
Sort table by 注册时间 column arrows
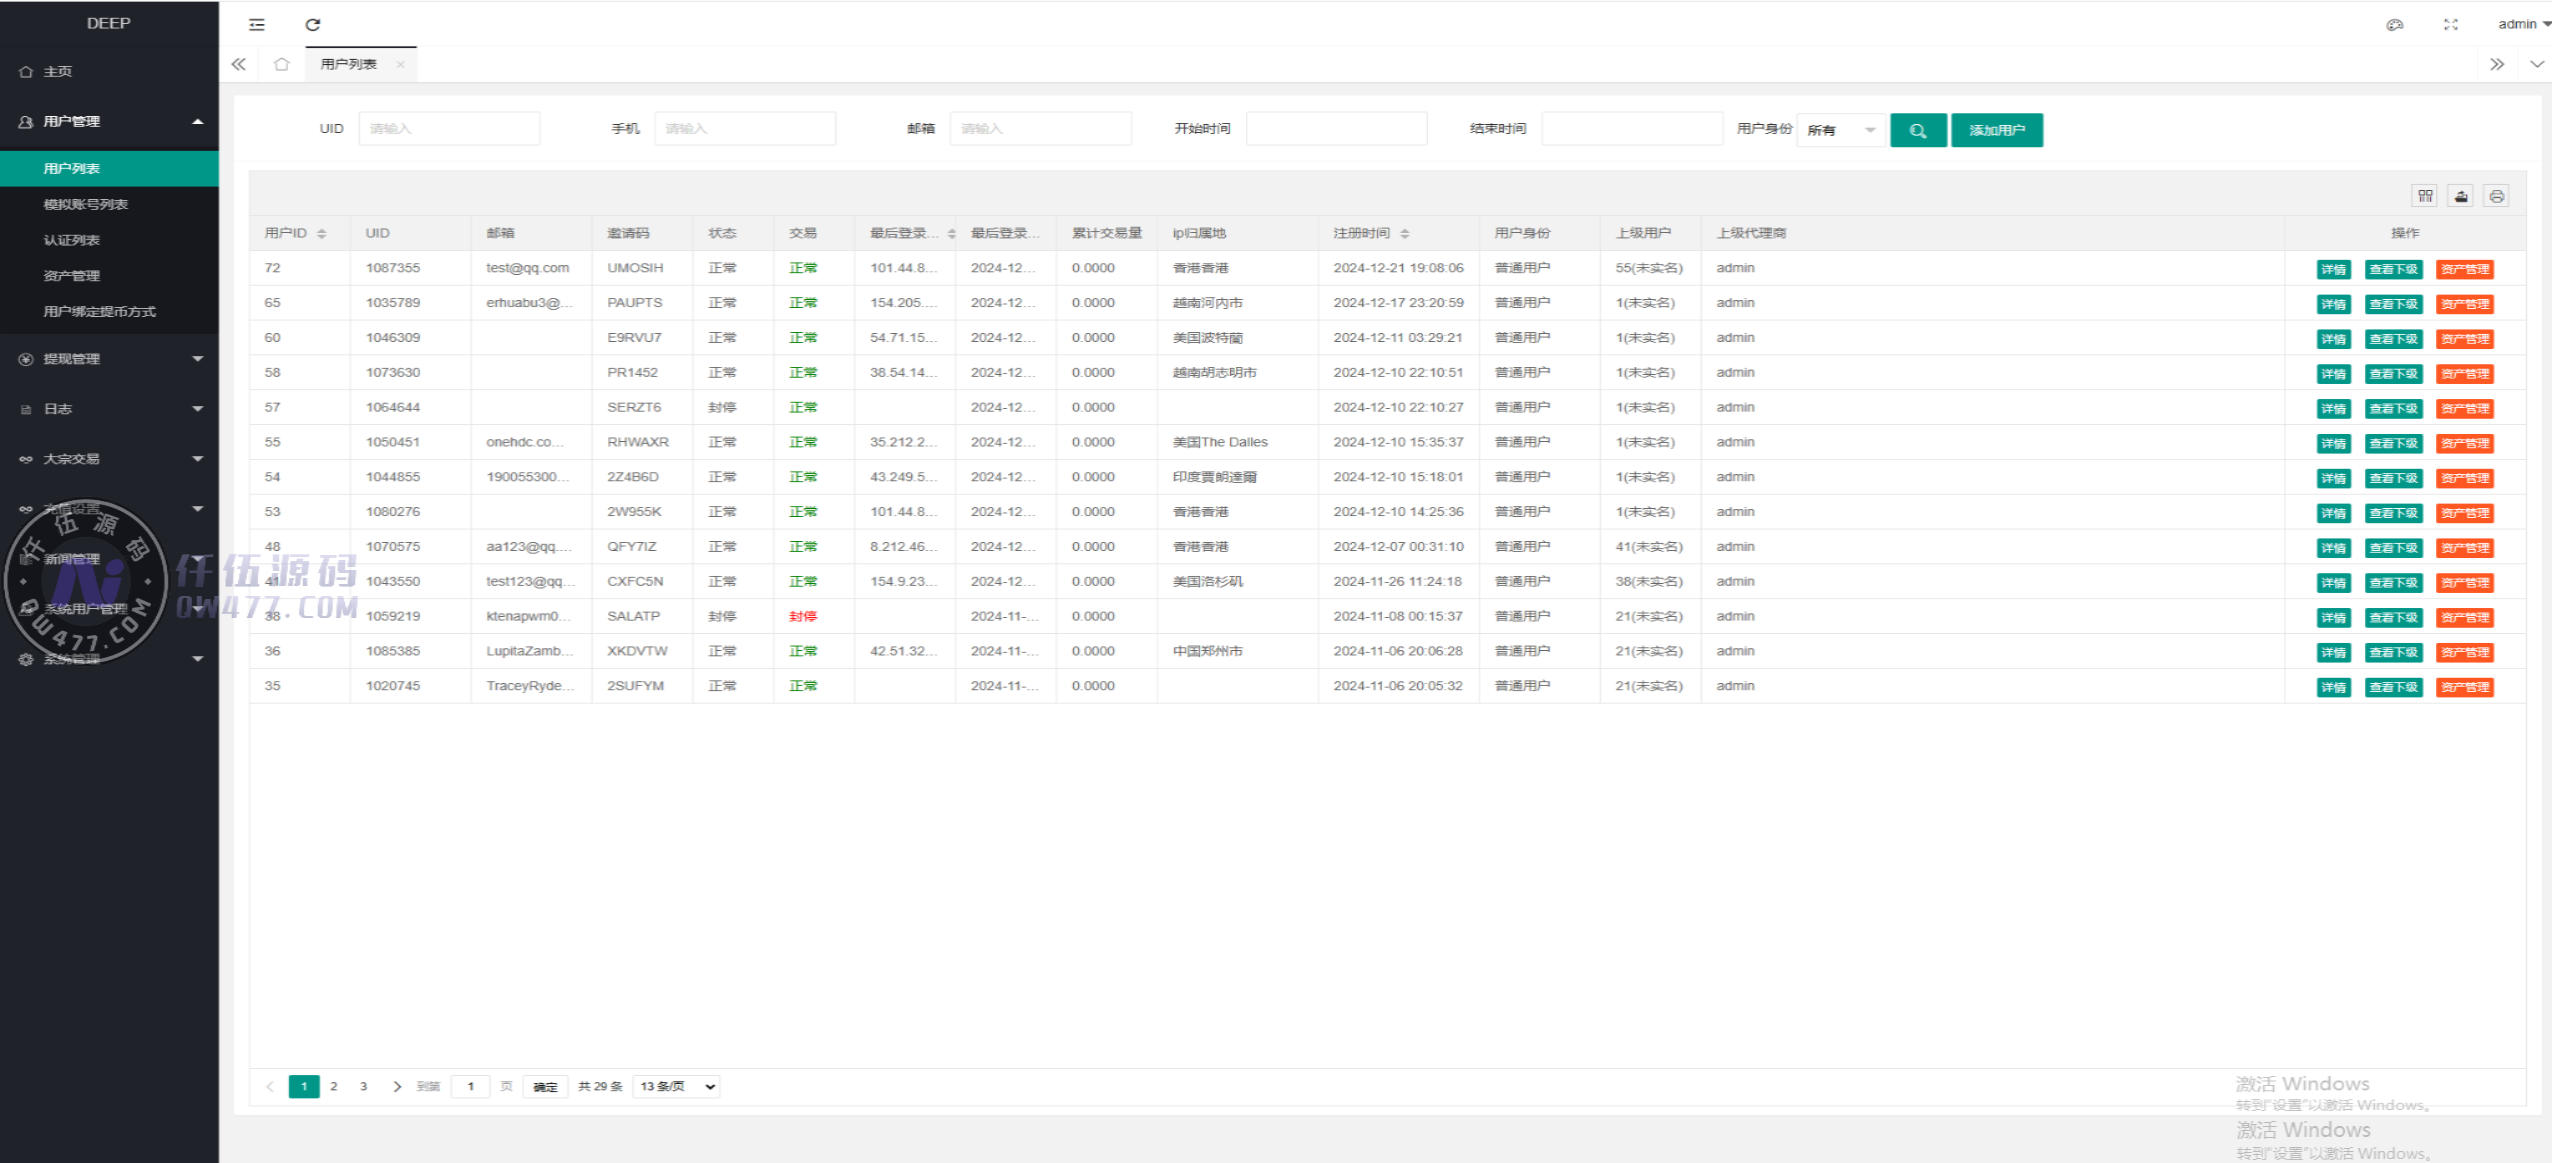[1405, 233]
